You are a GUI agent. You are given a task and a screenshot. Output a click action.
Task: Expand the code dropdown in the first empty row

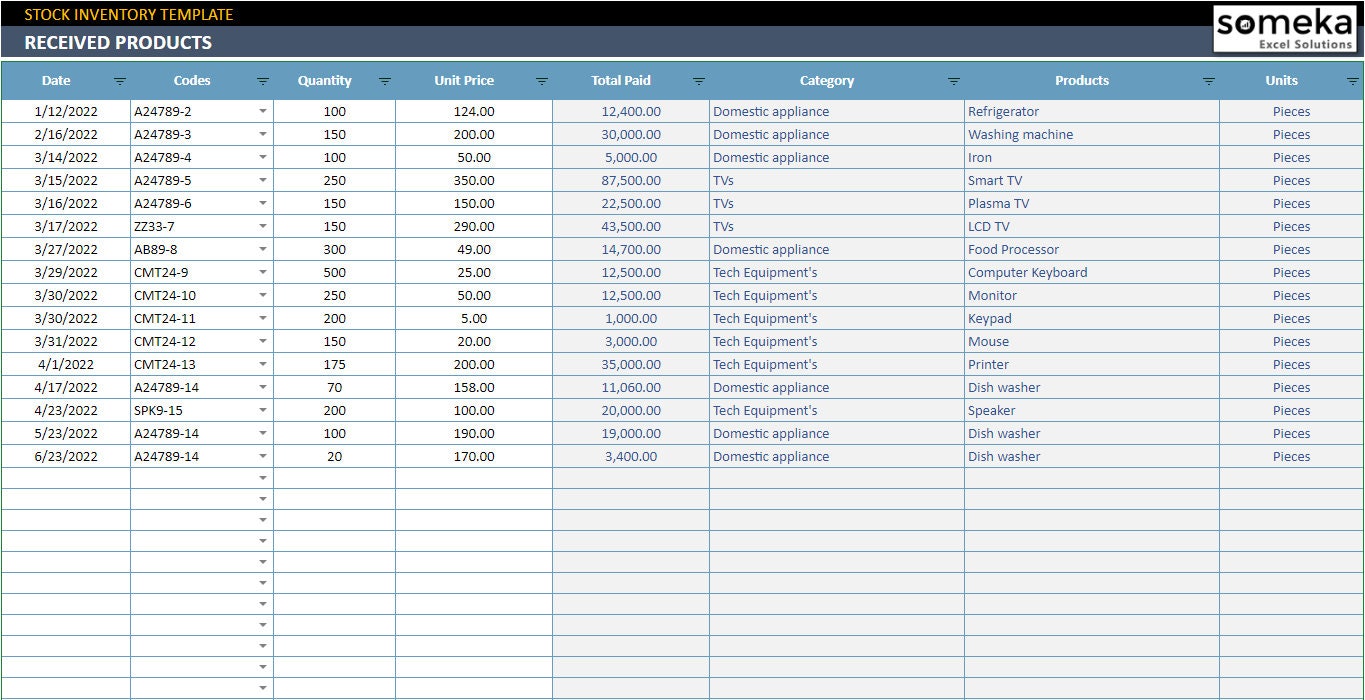pos(264,478)
